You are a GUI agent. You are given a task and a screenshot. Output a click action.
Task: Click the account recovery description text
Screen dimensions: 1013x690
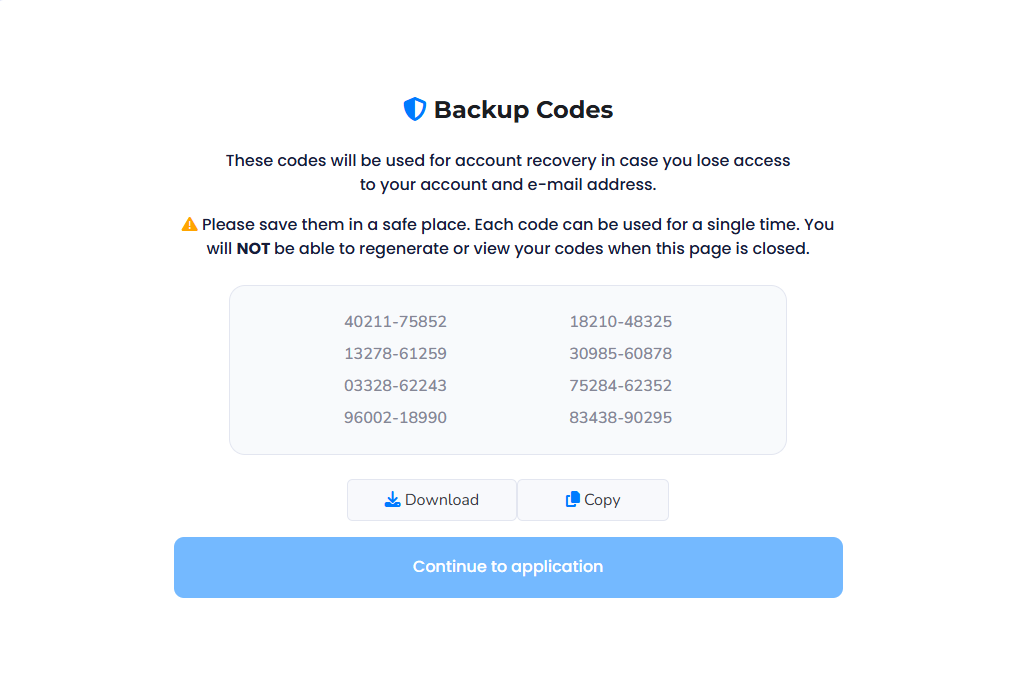507,172
